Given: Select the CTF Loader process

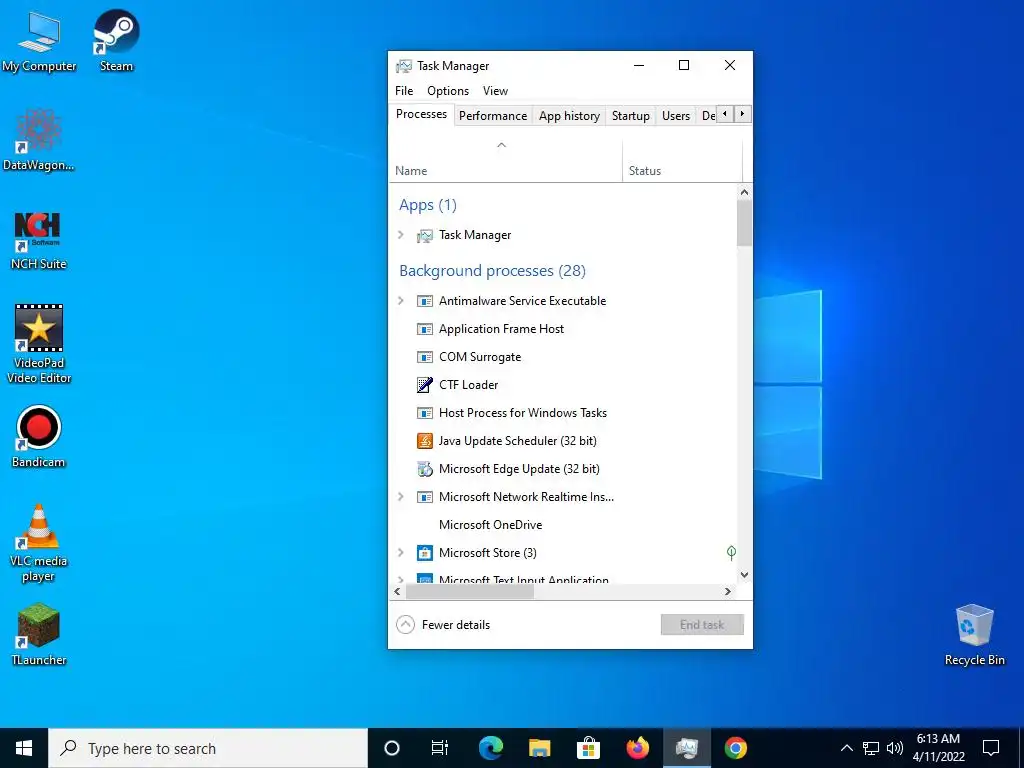Looking at the screenshot, I should pyautogui.click(x=563, y=385).
